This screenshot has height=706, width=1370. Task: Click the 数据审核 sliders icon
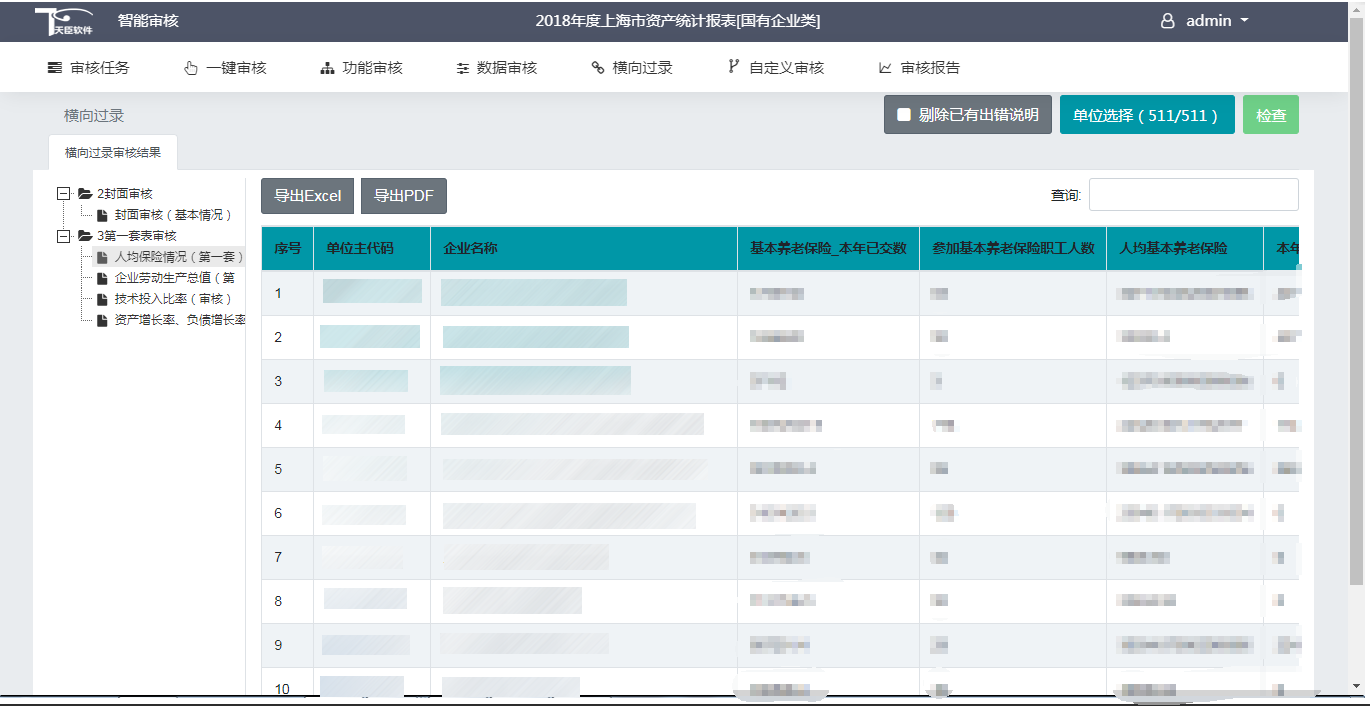click(462, 68)
